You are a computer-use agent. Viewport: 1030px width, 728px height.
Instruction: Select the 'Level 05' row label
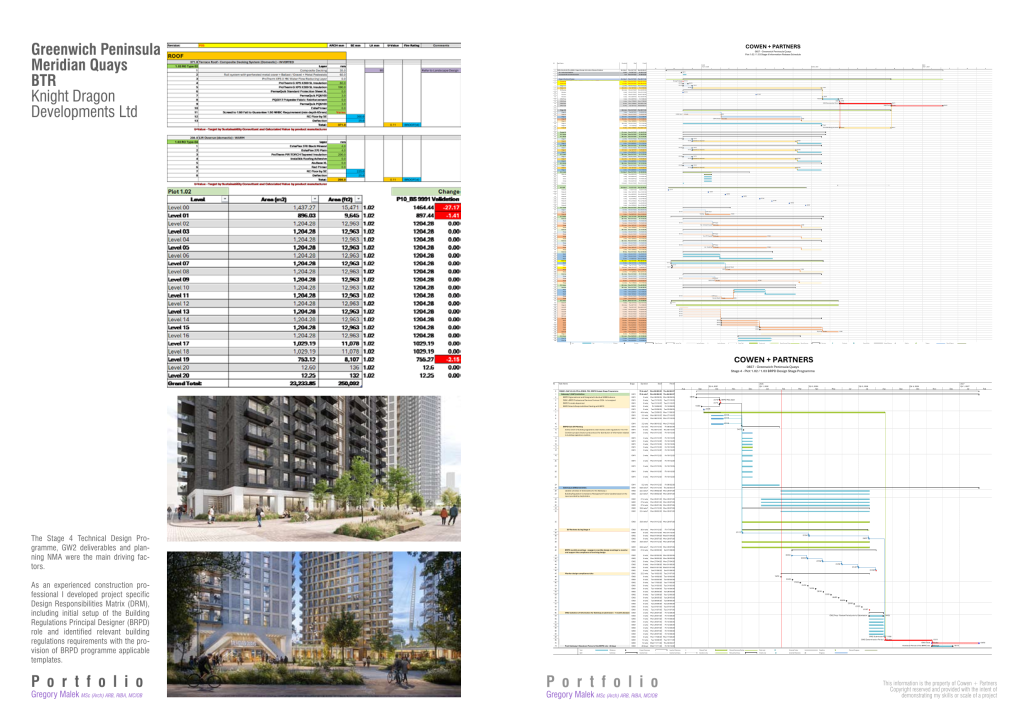point(179,248)
